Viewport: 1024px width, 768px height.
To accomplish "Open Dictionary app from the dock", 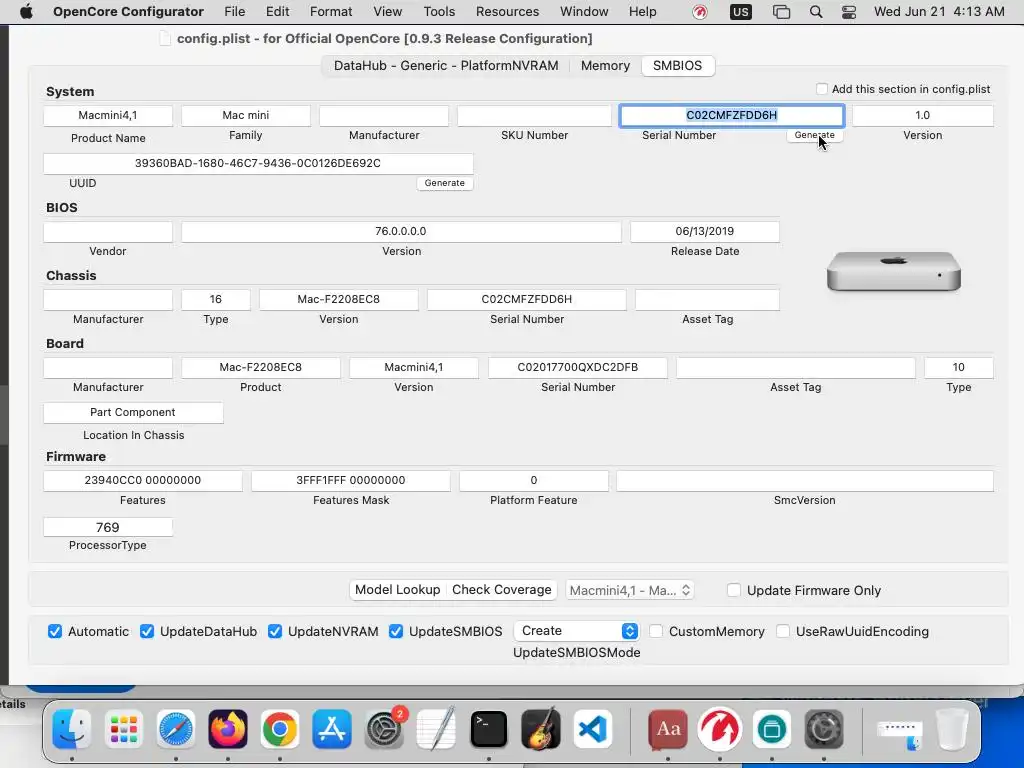I will pos(667,729).
